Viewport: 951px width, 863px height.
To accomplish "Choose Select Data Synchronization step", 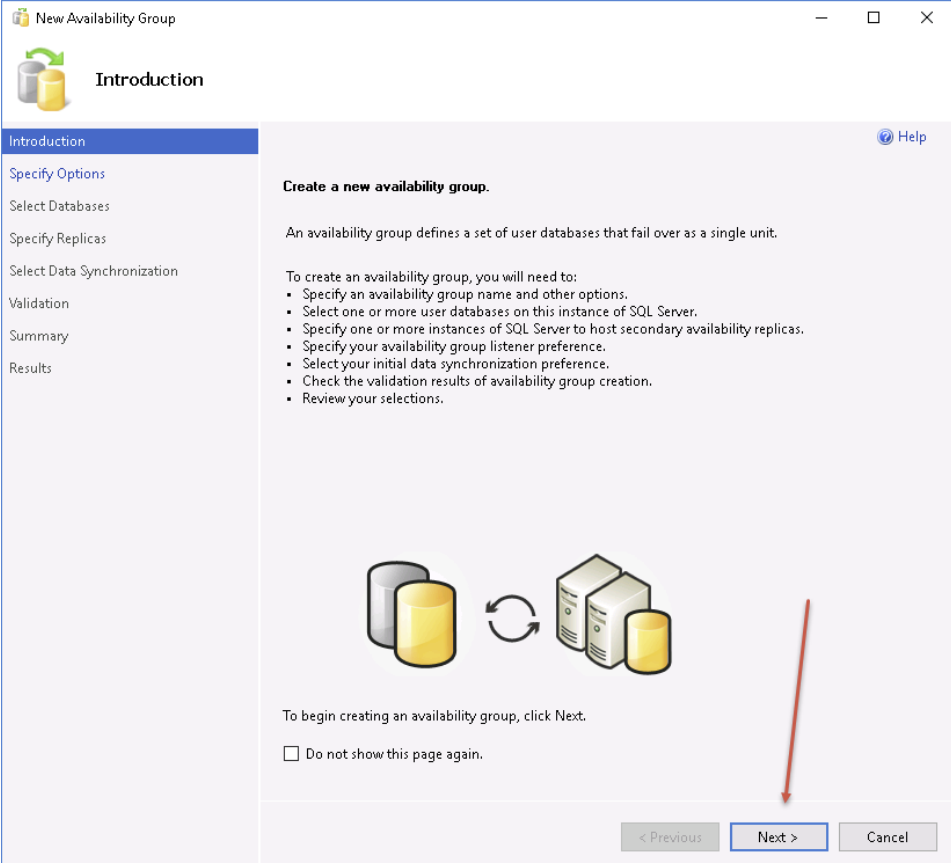I will [93, 271].
